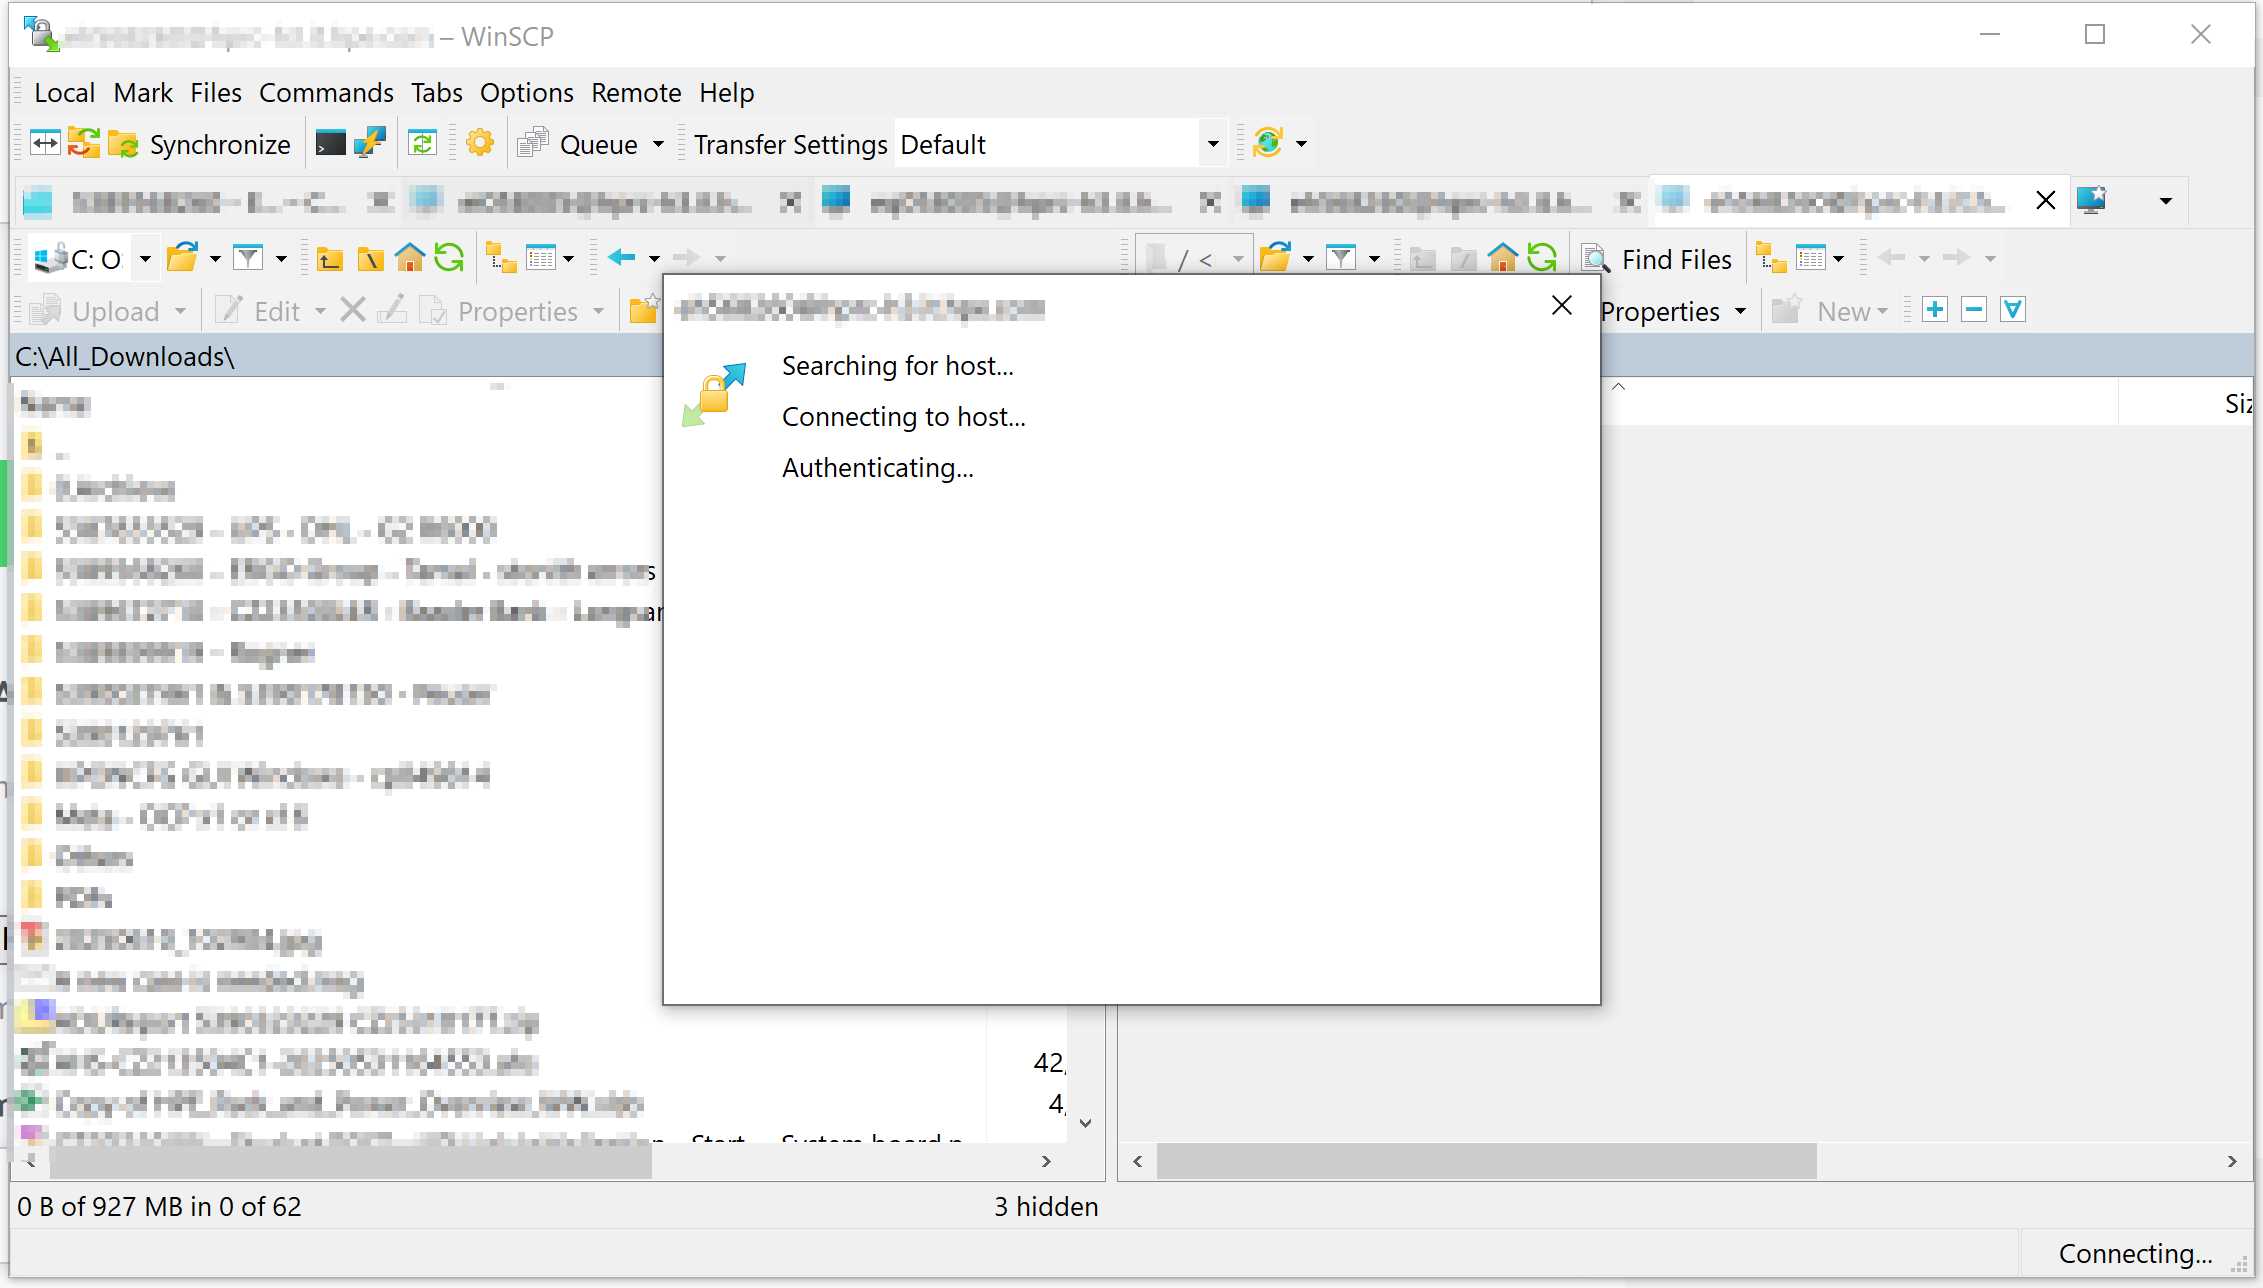The height and width of the screenshot is (1288, 2263).
Task: Click the Compare Directories icon
Action: (45, 143)
